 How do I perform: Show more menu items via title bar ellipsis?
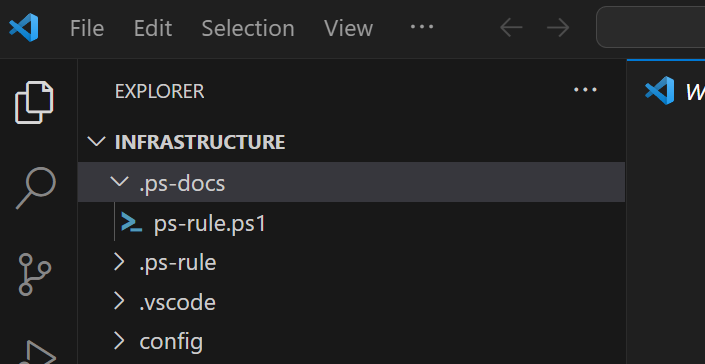[422, 27]
